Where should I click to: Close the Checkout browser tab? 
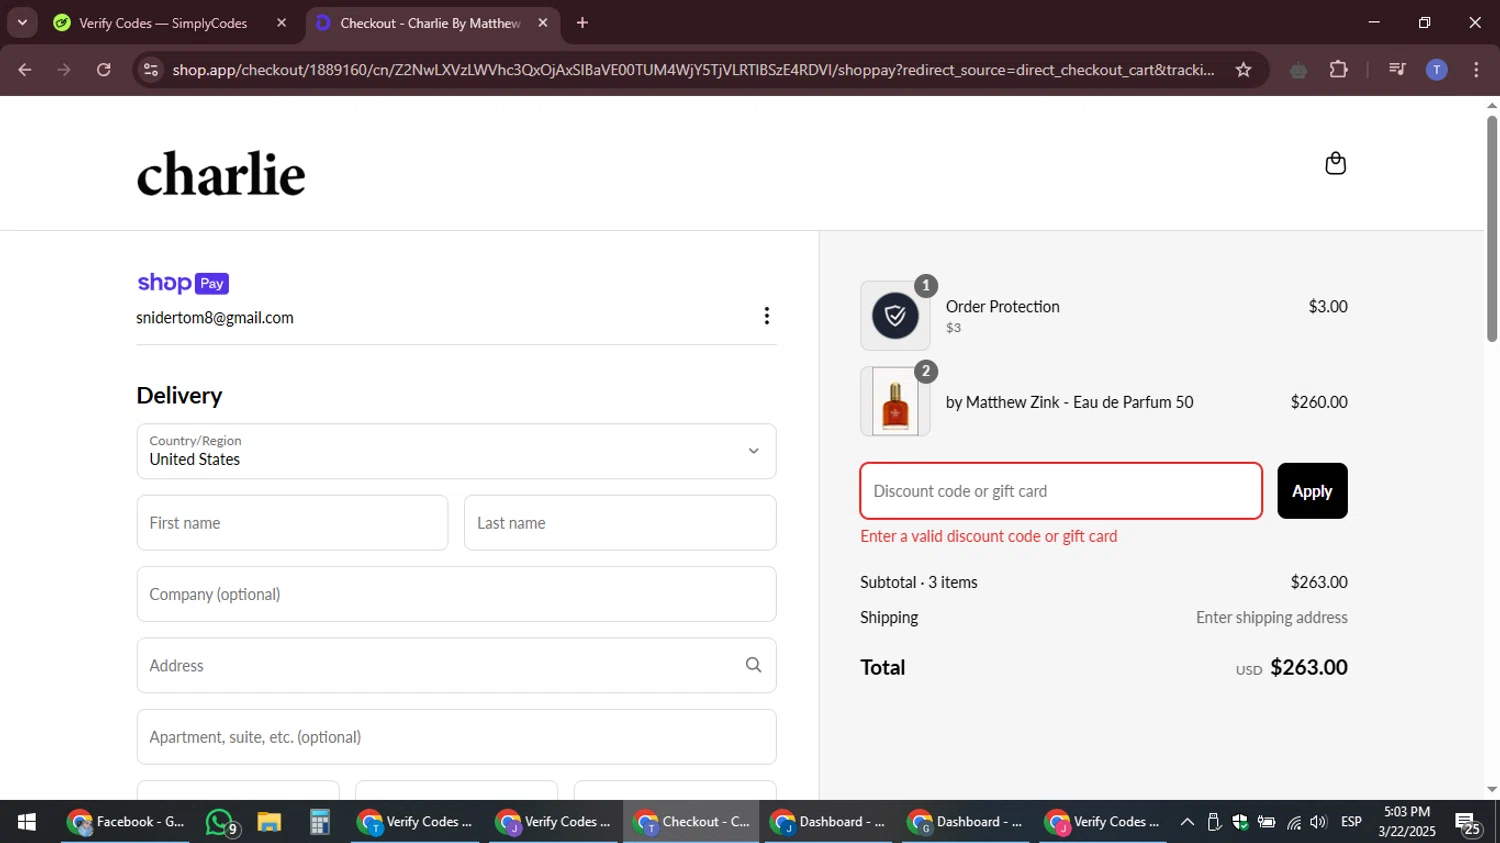pyautogui.click(x=542, y=23)
